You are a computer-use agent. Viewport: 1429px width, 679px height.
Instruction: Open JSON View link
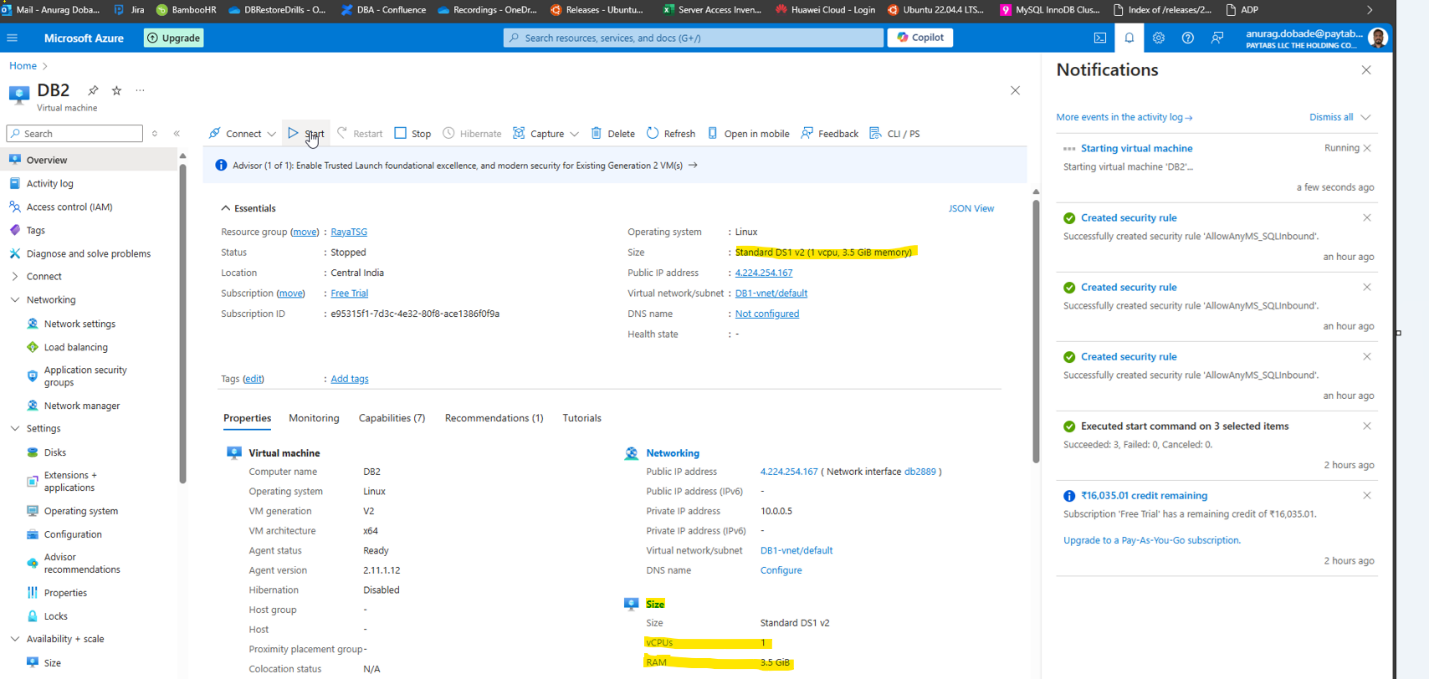pyautogui.click(x=971, y=209)
